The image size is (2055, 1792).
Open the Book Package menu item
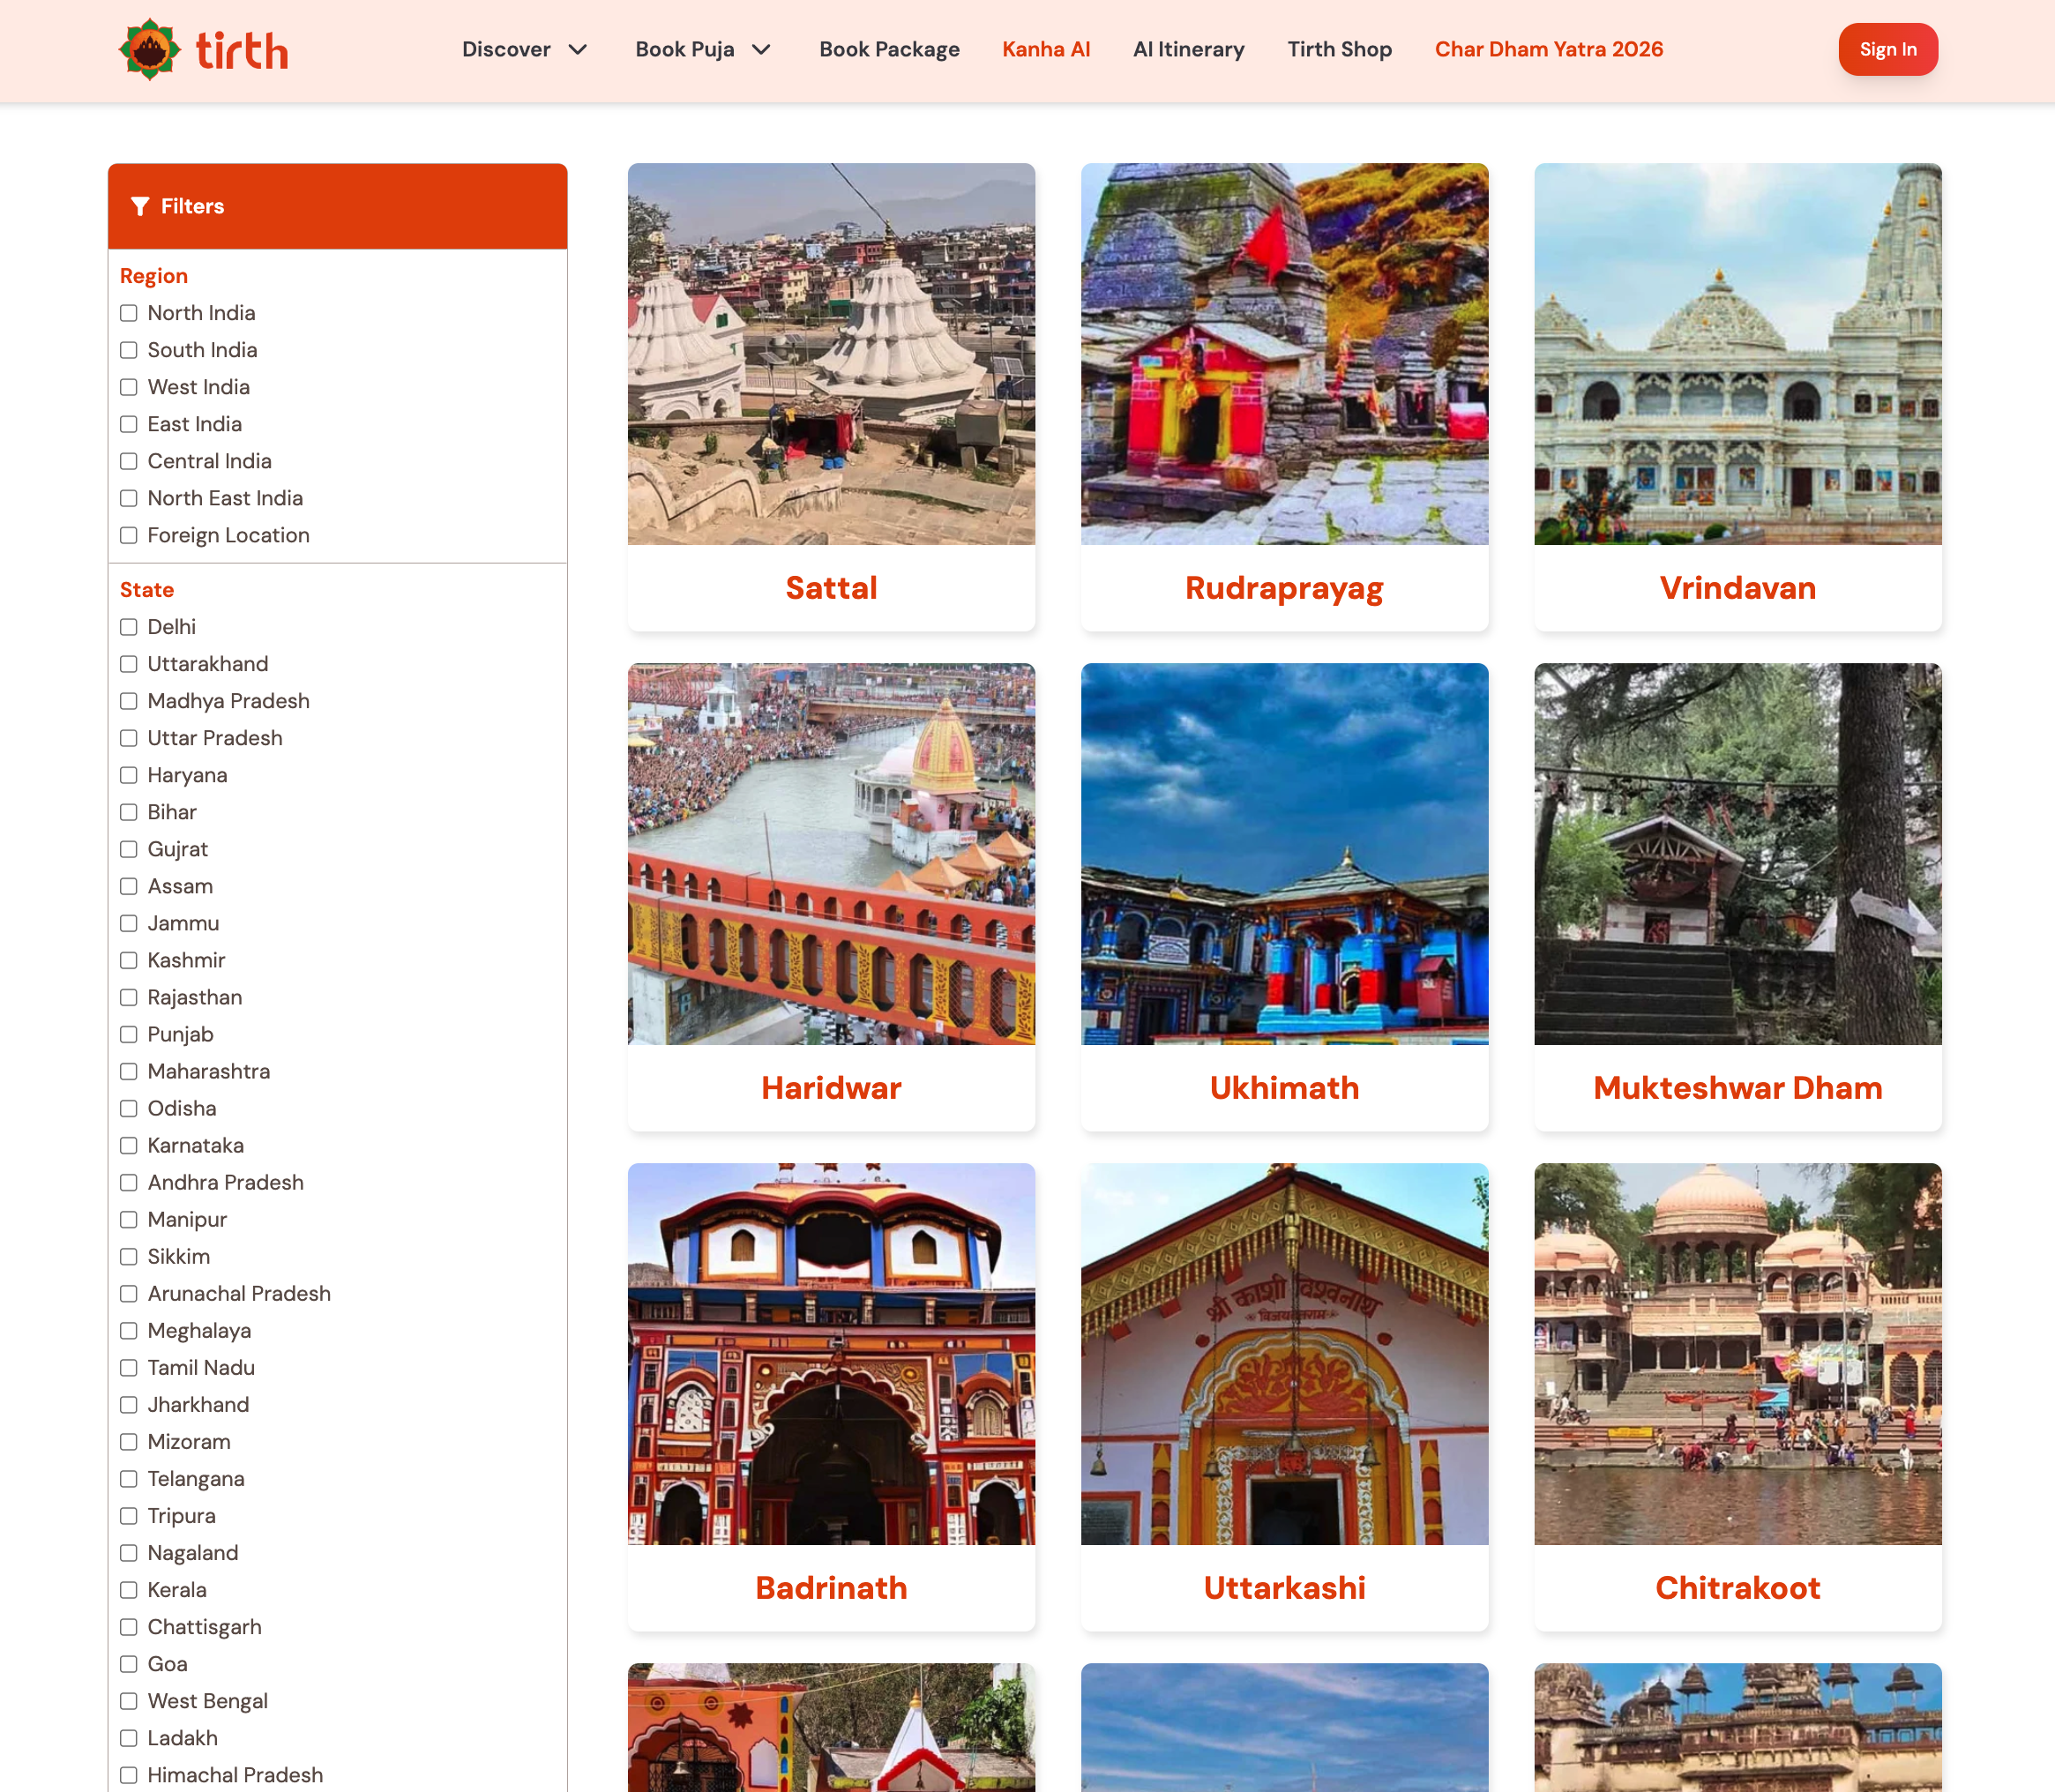click(889, 49)
